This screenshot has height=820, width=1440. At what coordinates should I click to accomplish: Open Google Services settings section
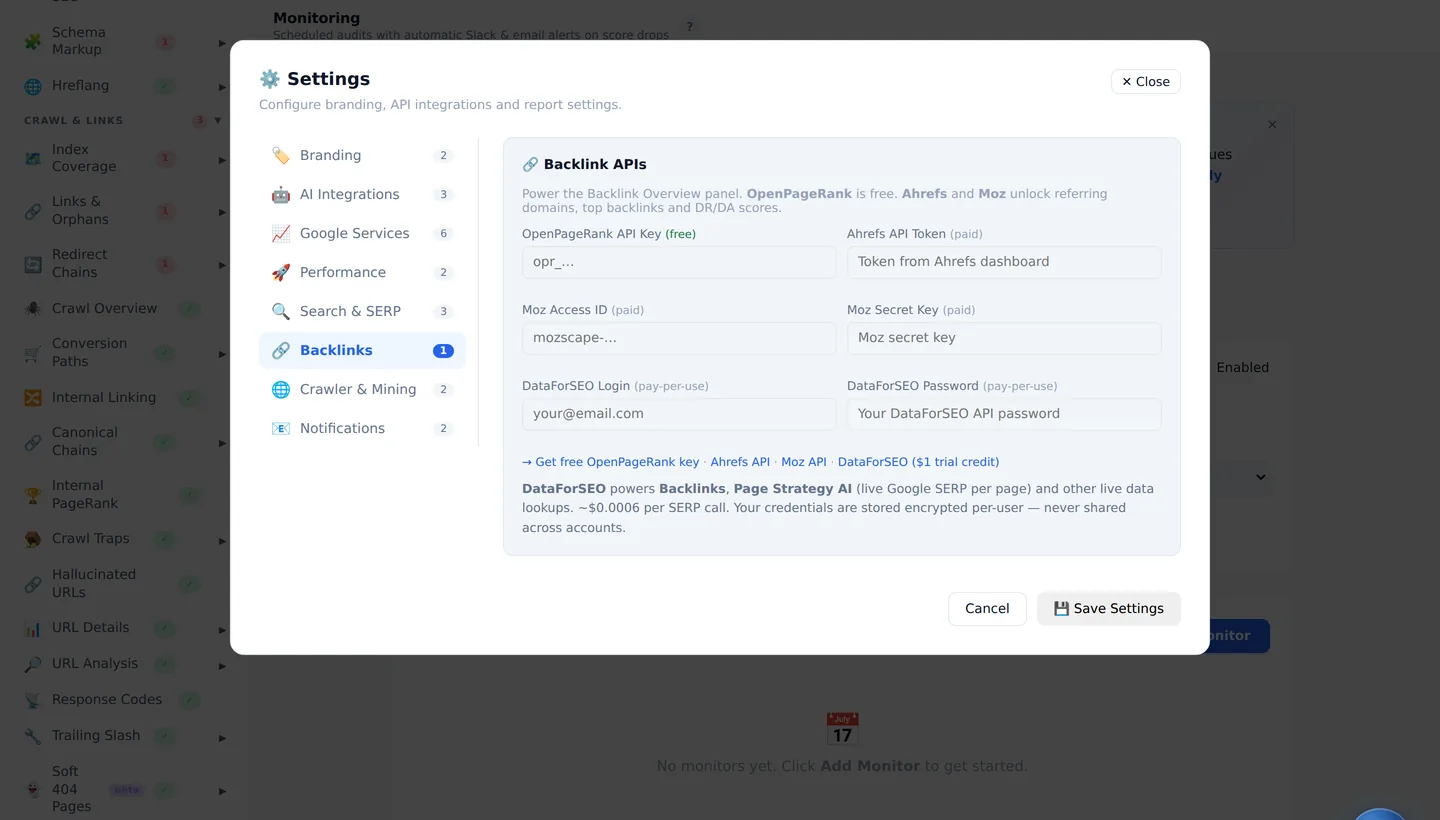362,233
